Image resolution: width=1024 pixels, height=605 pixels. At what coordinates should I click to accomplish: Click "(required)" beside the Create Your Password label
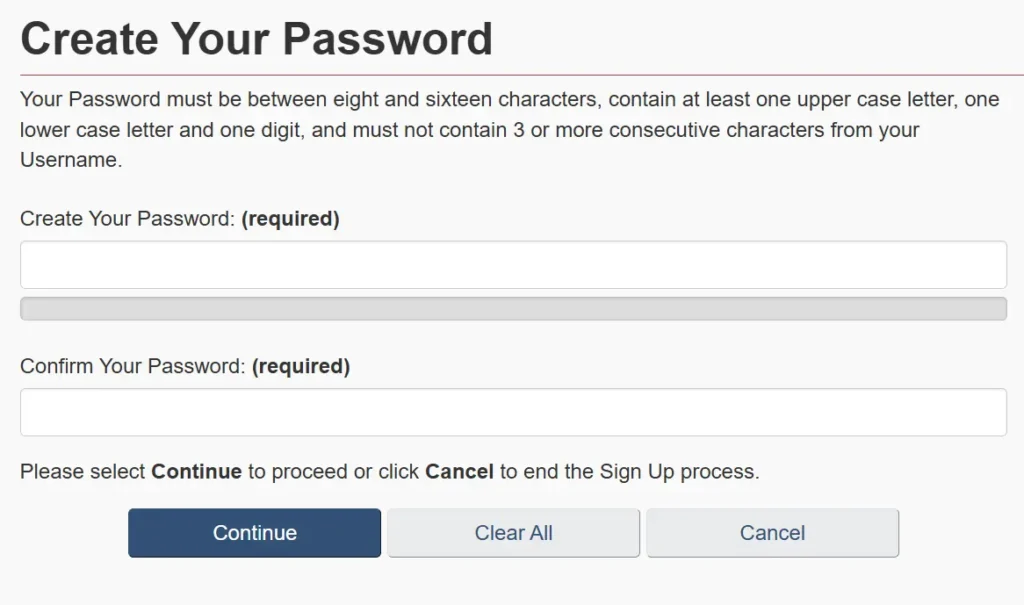[x=290, y=219]
